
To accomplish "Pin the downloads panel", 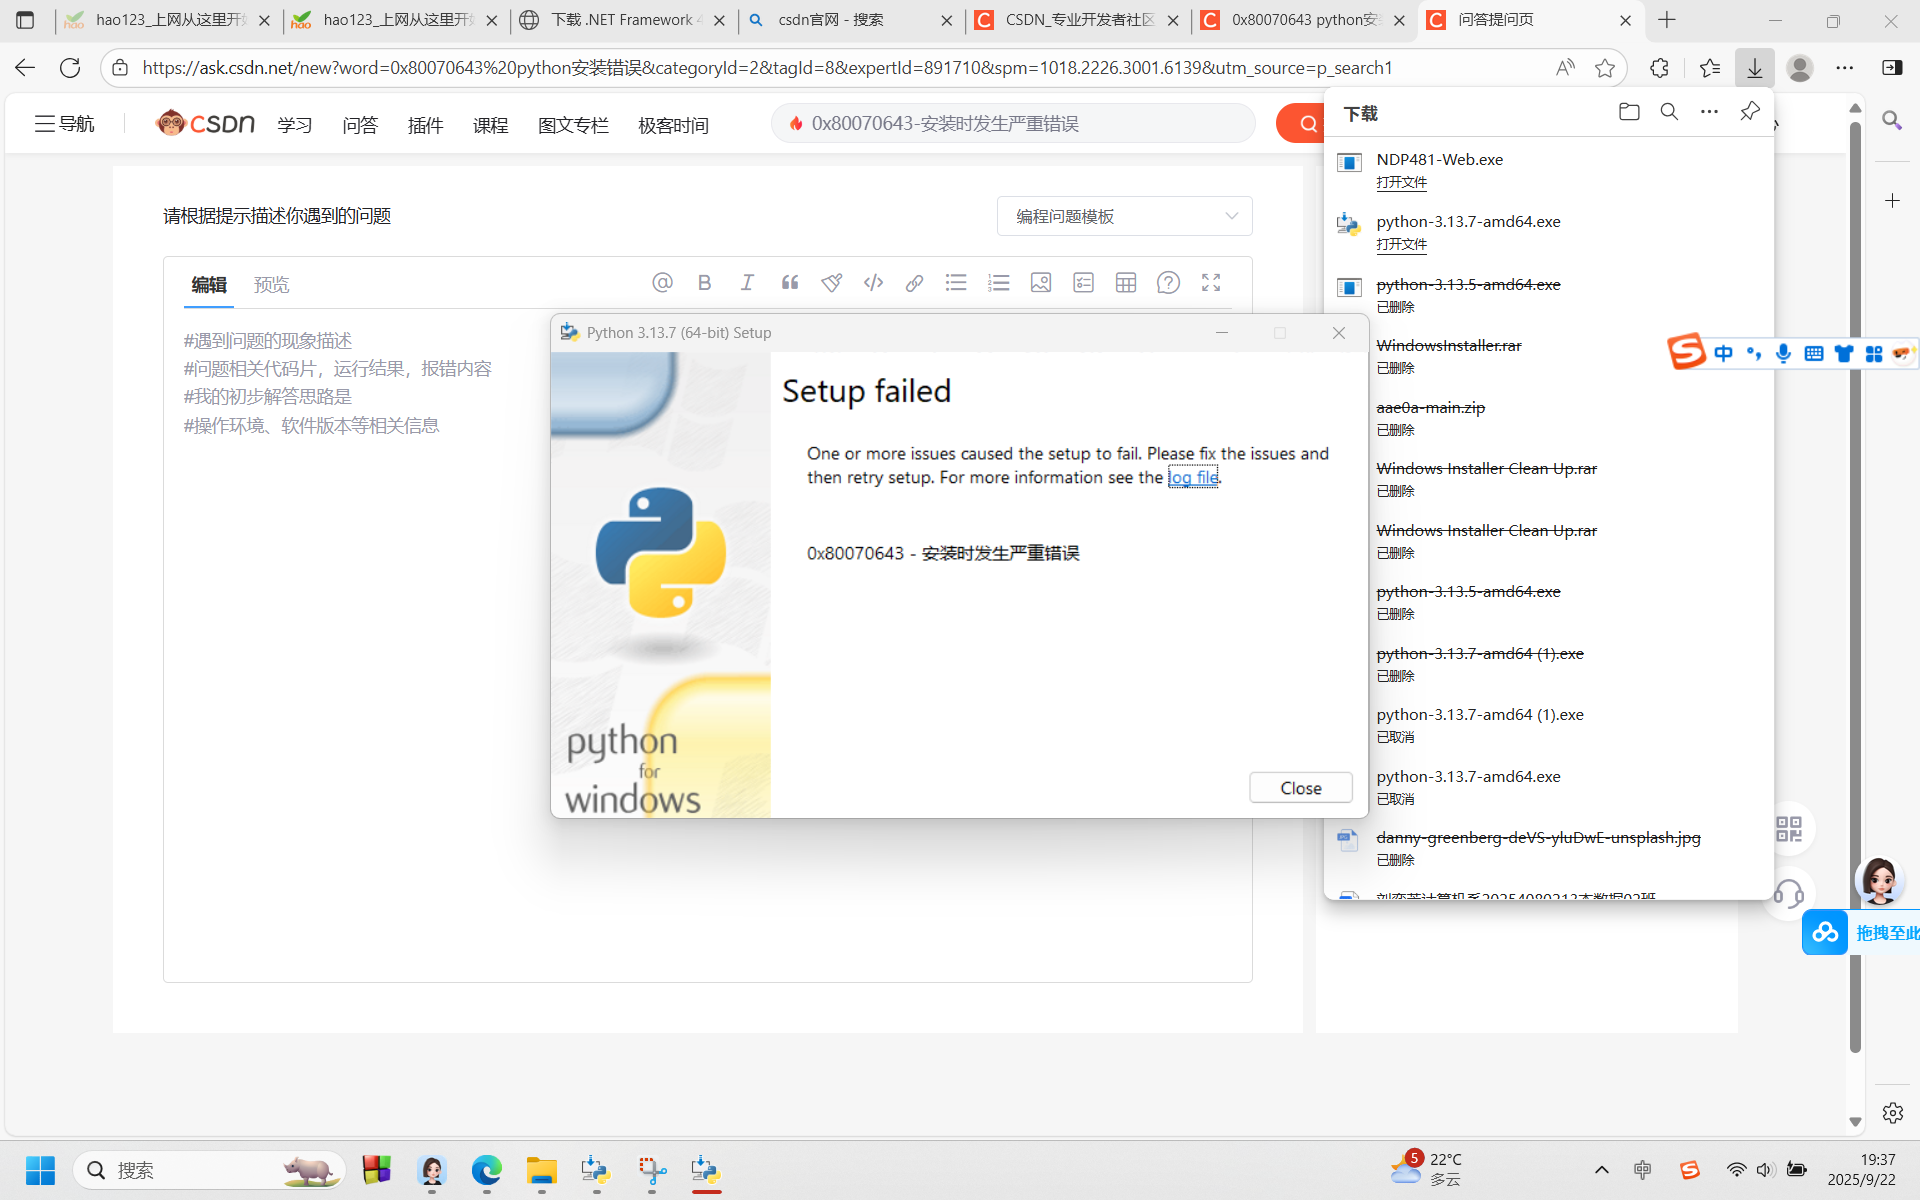I will click(1749, 112).
